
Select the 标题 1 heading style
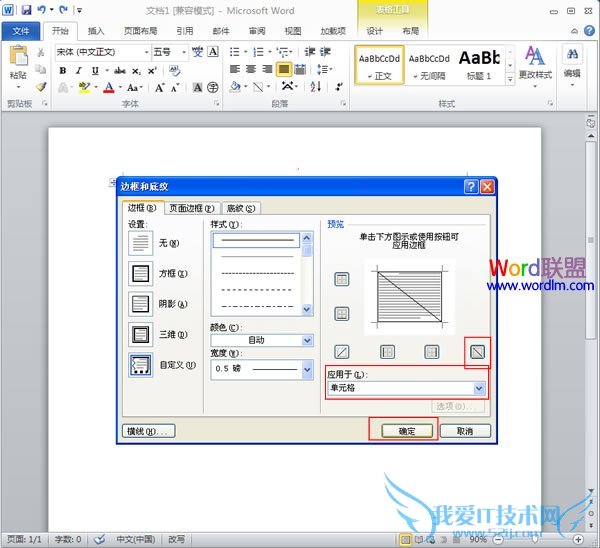click(479, 65)
